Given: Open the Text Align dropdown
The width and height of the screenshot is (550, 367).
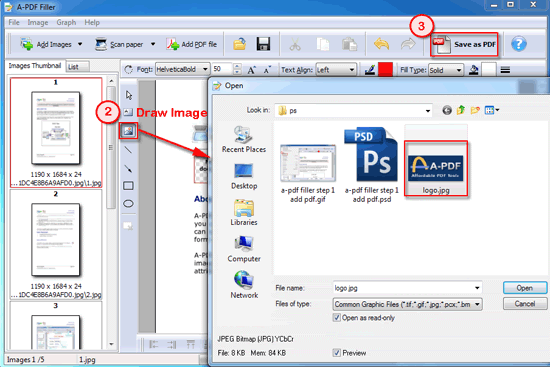Looking at the screenshot, I should tap(336, 70).
